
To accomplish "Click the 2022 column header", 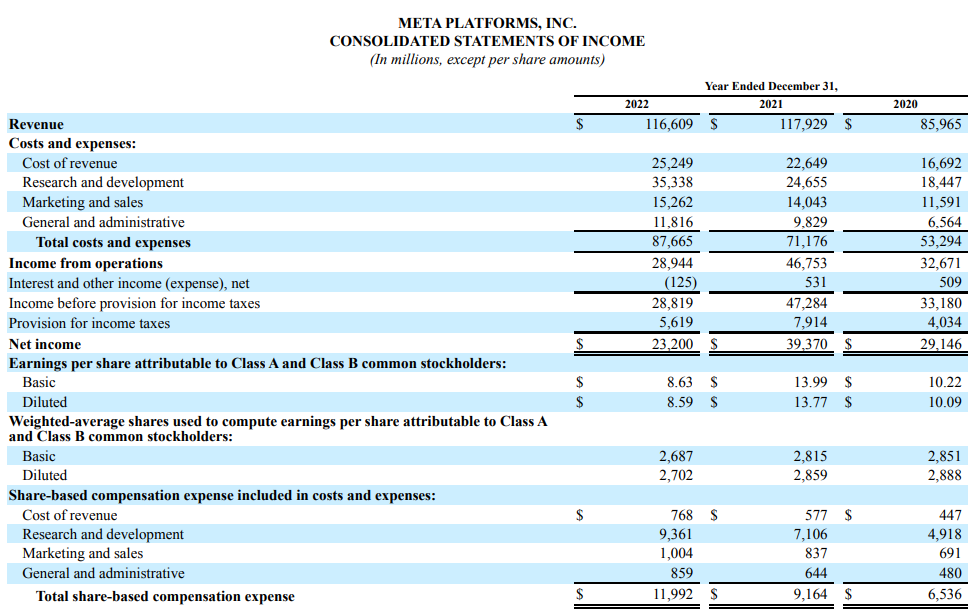I will (x=637, y=104).
